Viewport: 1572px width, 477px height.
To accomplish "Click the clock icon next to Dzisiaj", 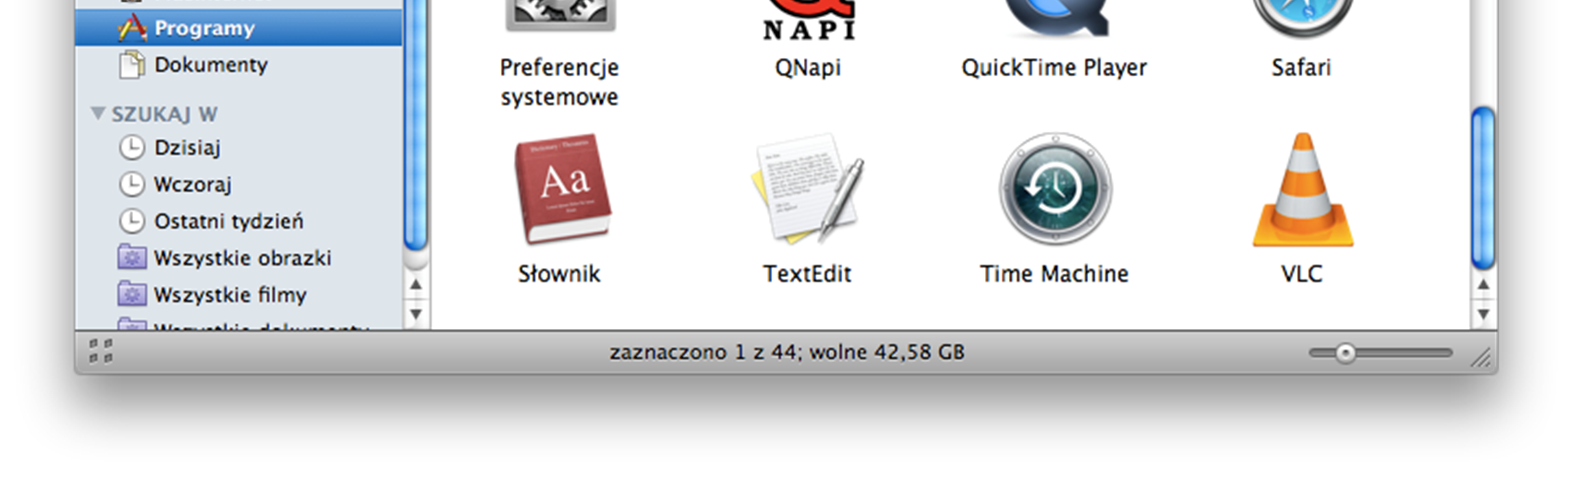I will 132,147.
